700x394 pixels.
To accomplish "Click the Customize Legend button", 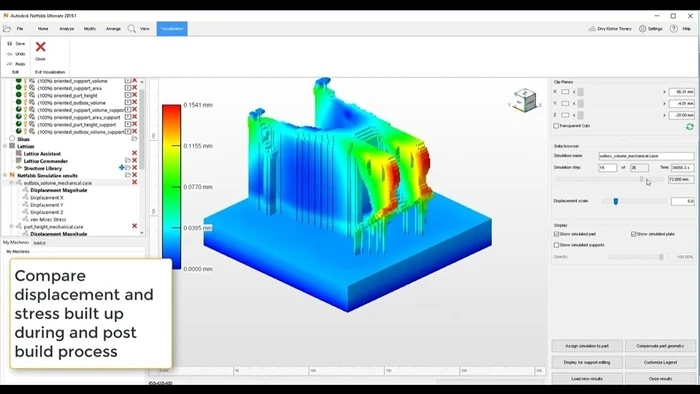I will (660, 362).
